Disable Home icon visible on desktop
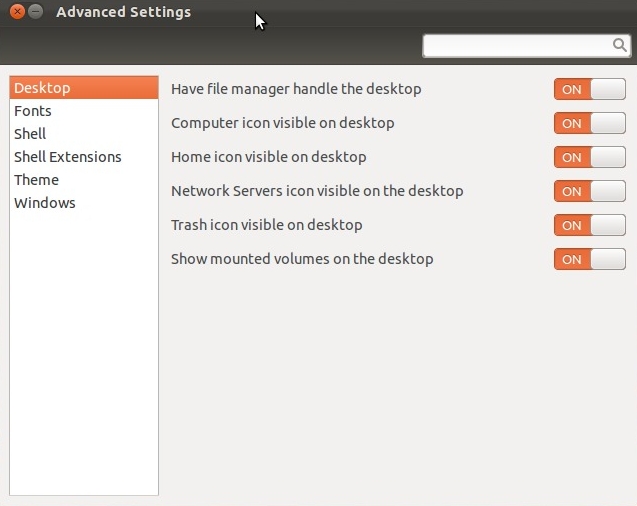The image size is (637, 506). pos(589,157)
